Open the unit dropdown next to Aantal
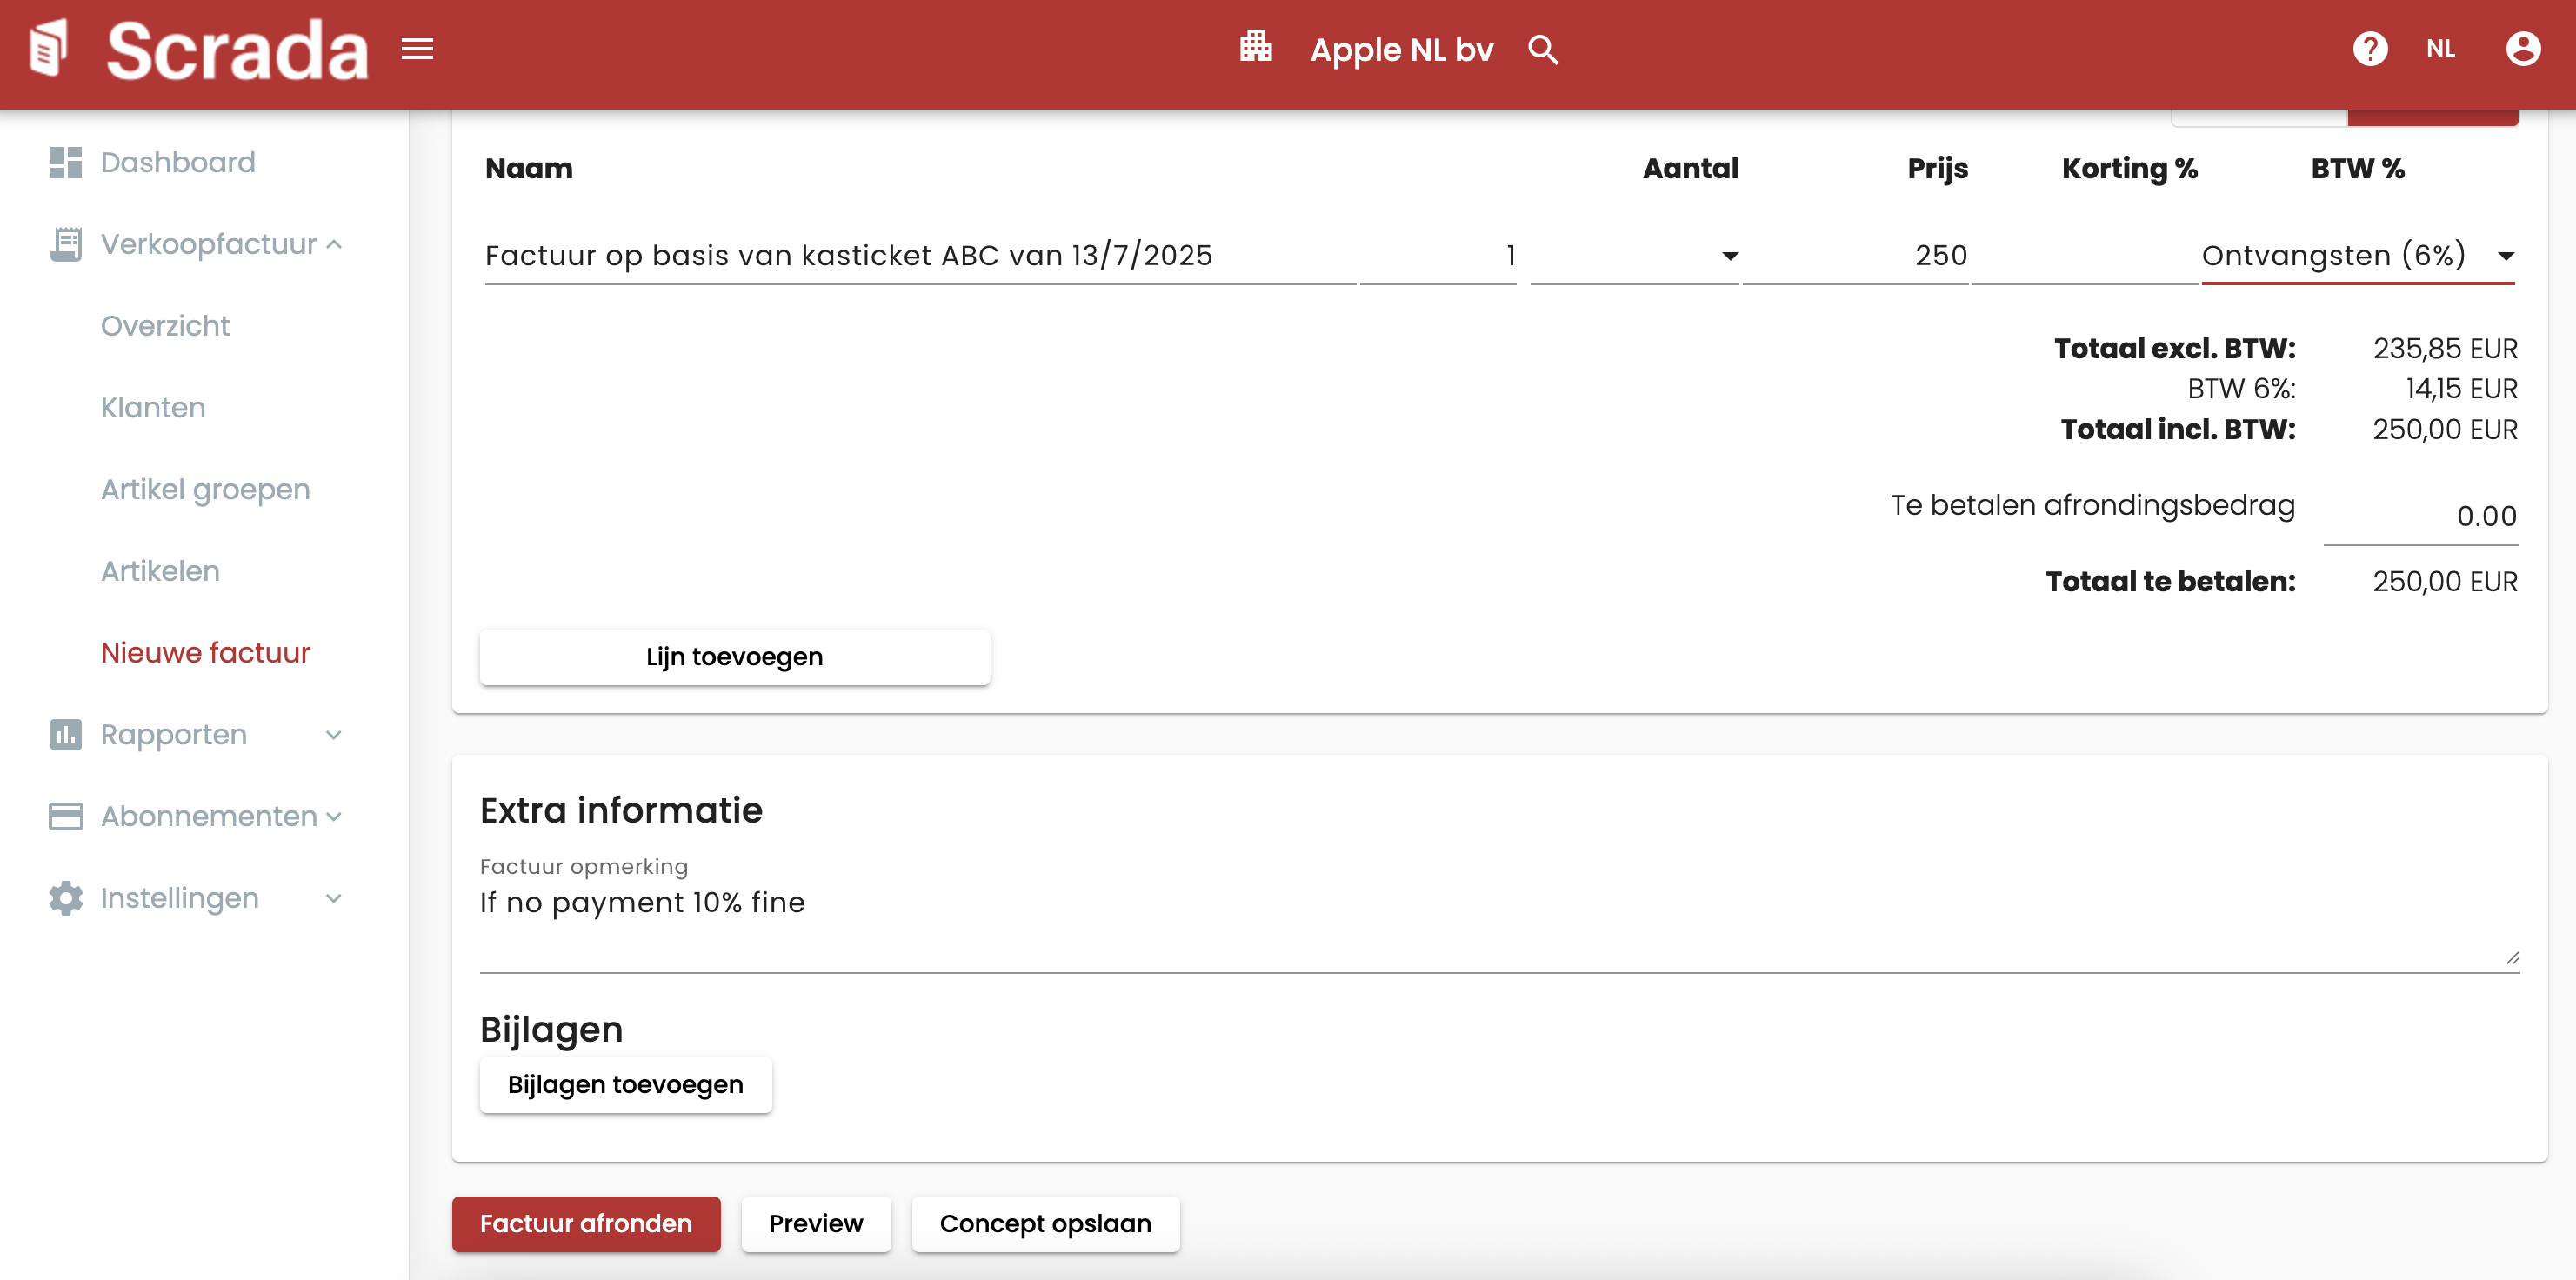 click(1729, 256)
